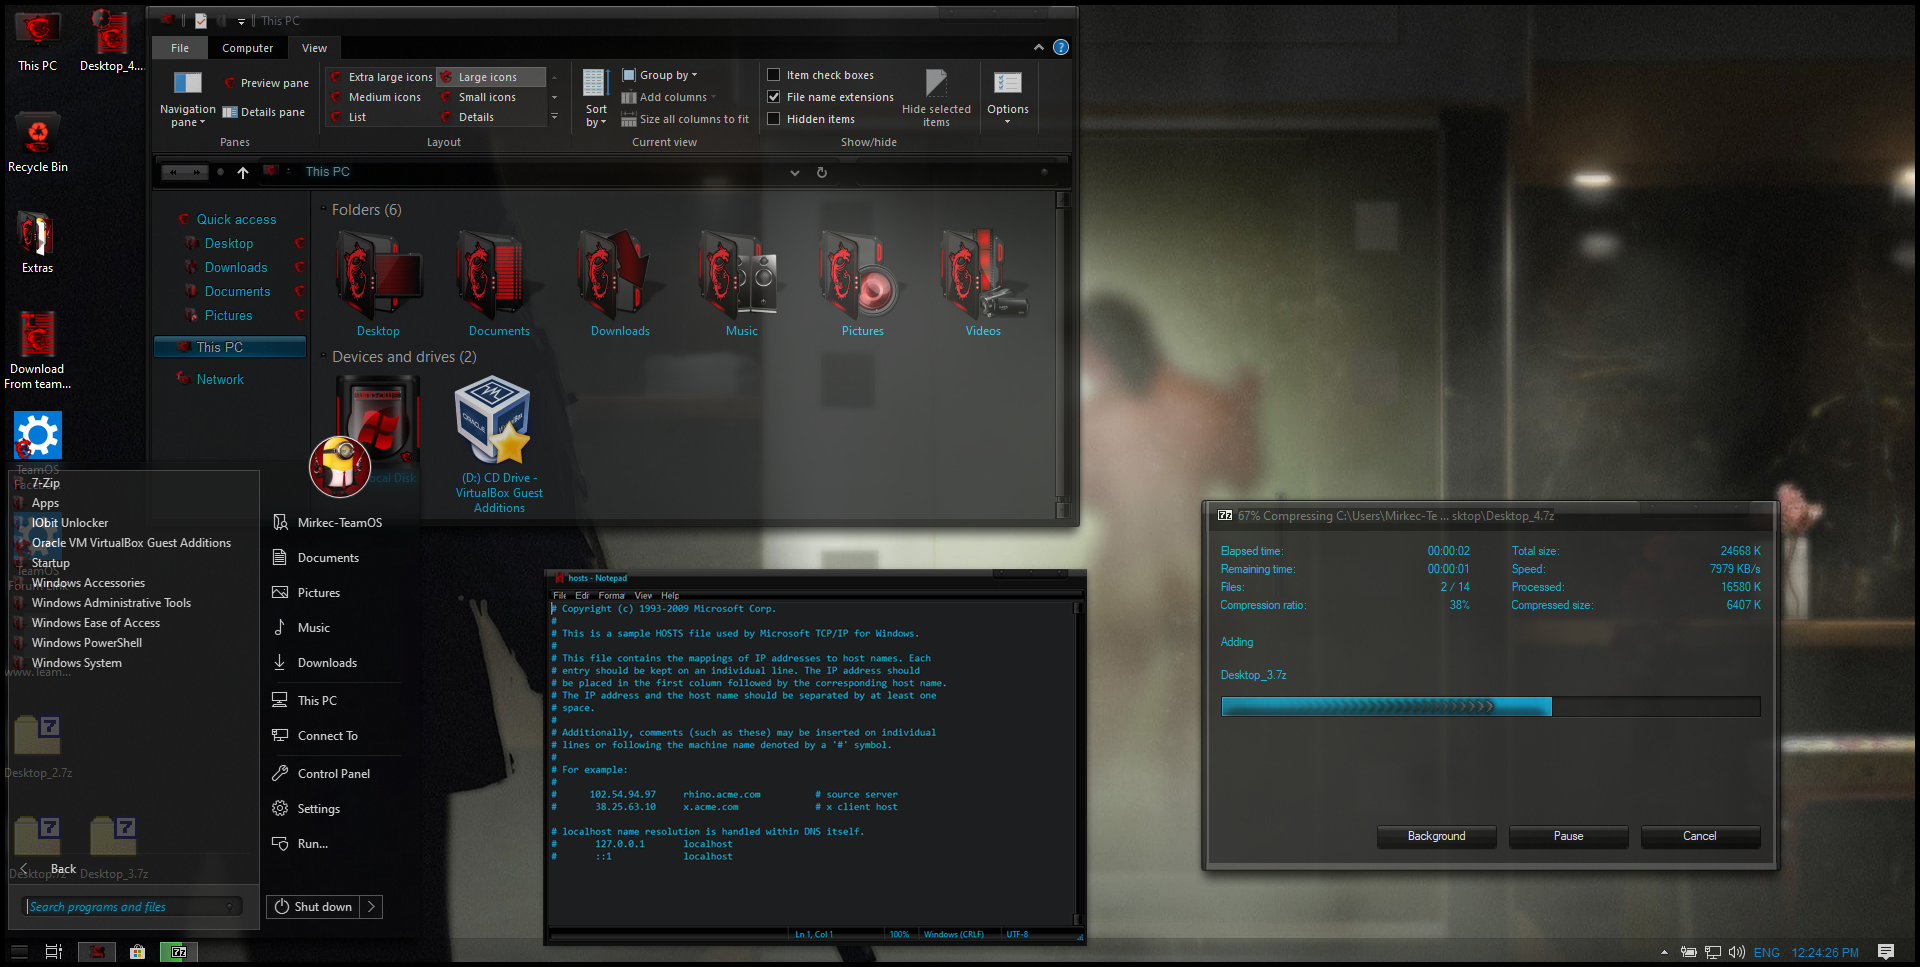Click the 7-Zip compression progress bar
The width and height of the screenshot is (1920, 967).
pyautogui.click(x=1490, y=707)
